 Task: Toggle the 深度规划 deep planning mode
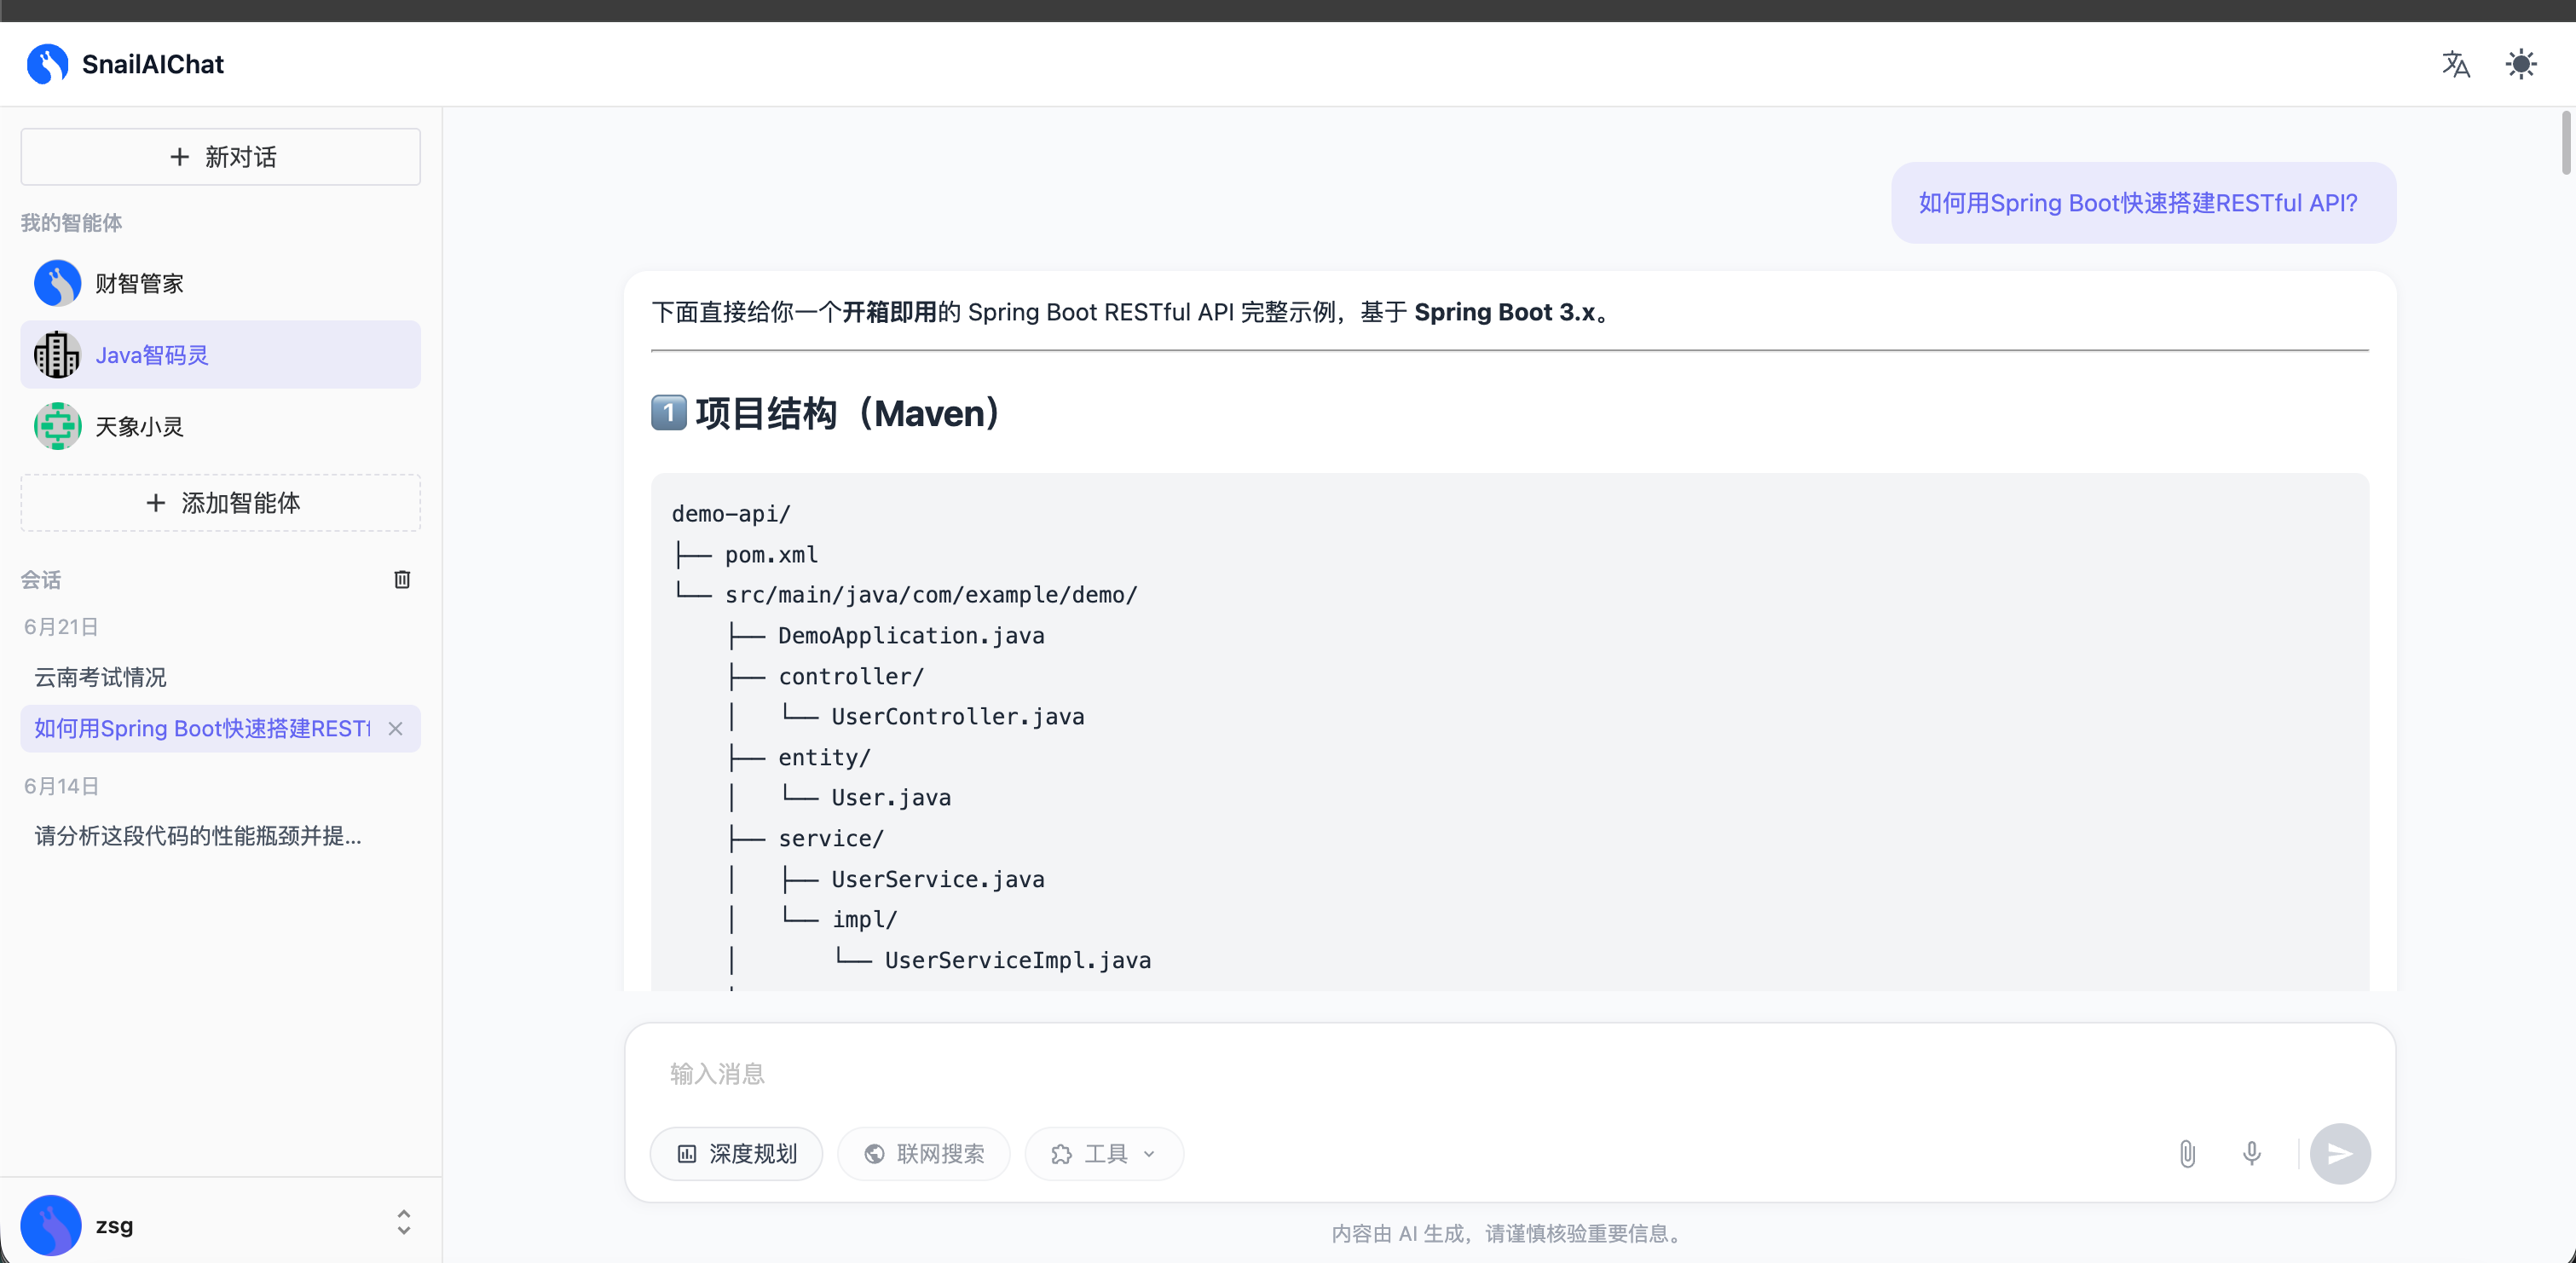click(737, 1154)
